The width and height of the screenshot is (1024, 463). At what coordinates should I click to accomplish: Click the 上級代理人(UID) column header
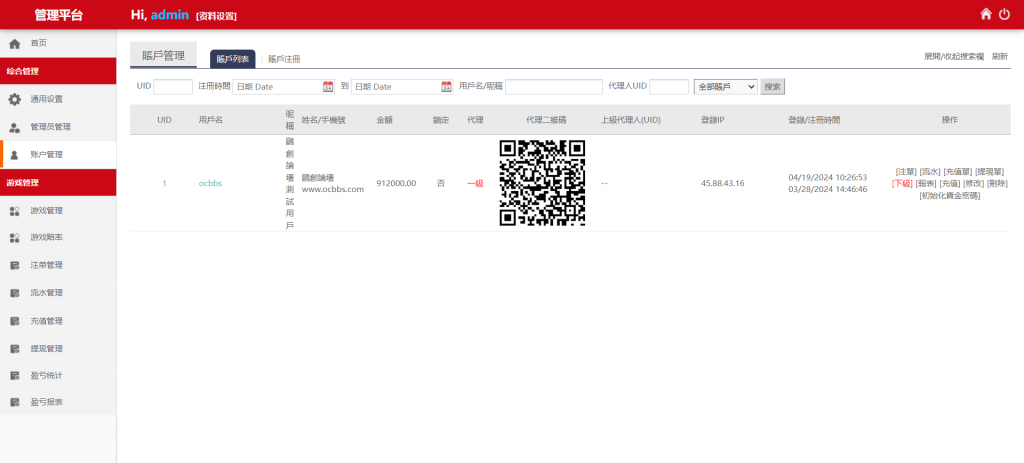(632, 120)
